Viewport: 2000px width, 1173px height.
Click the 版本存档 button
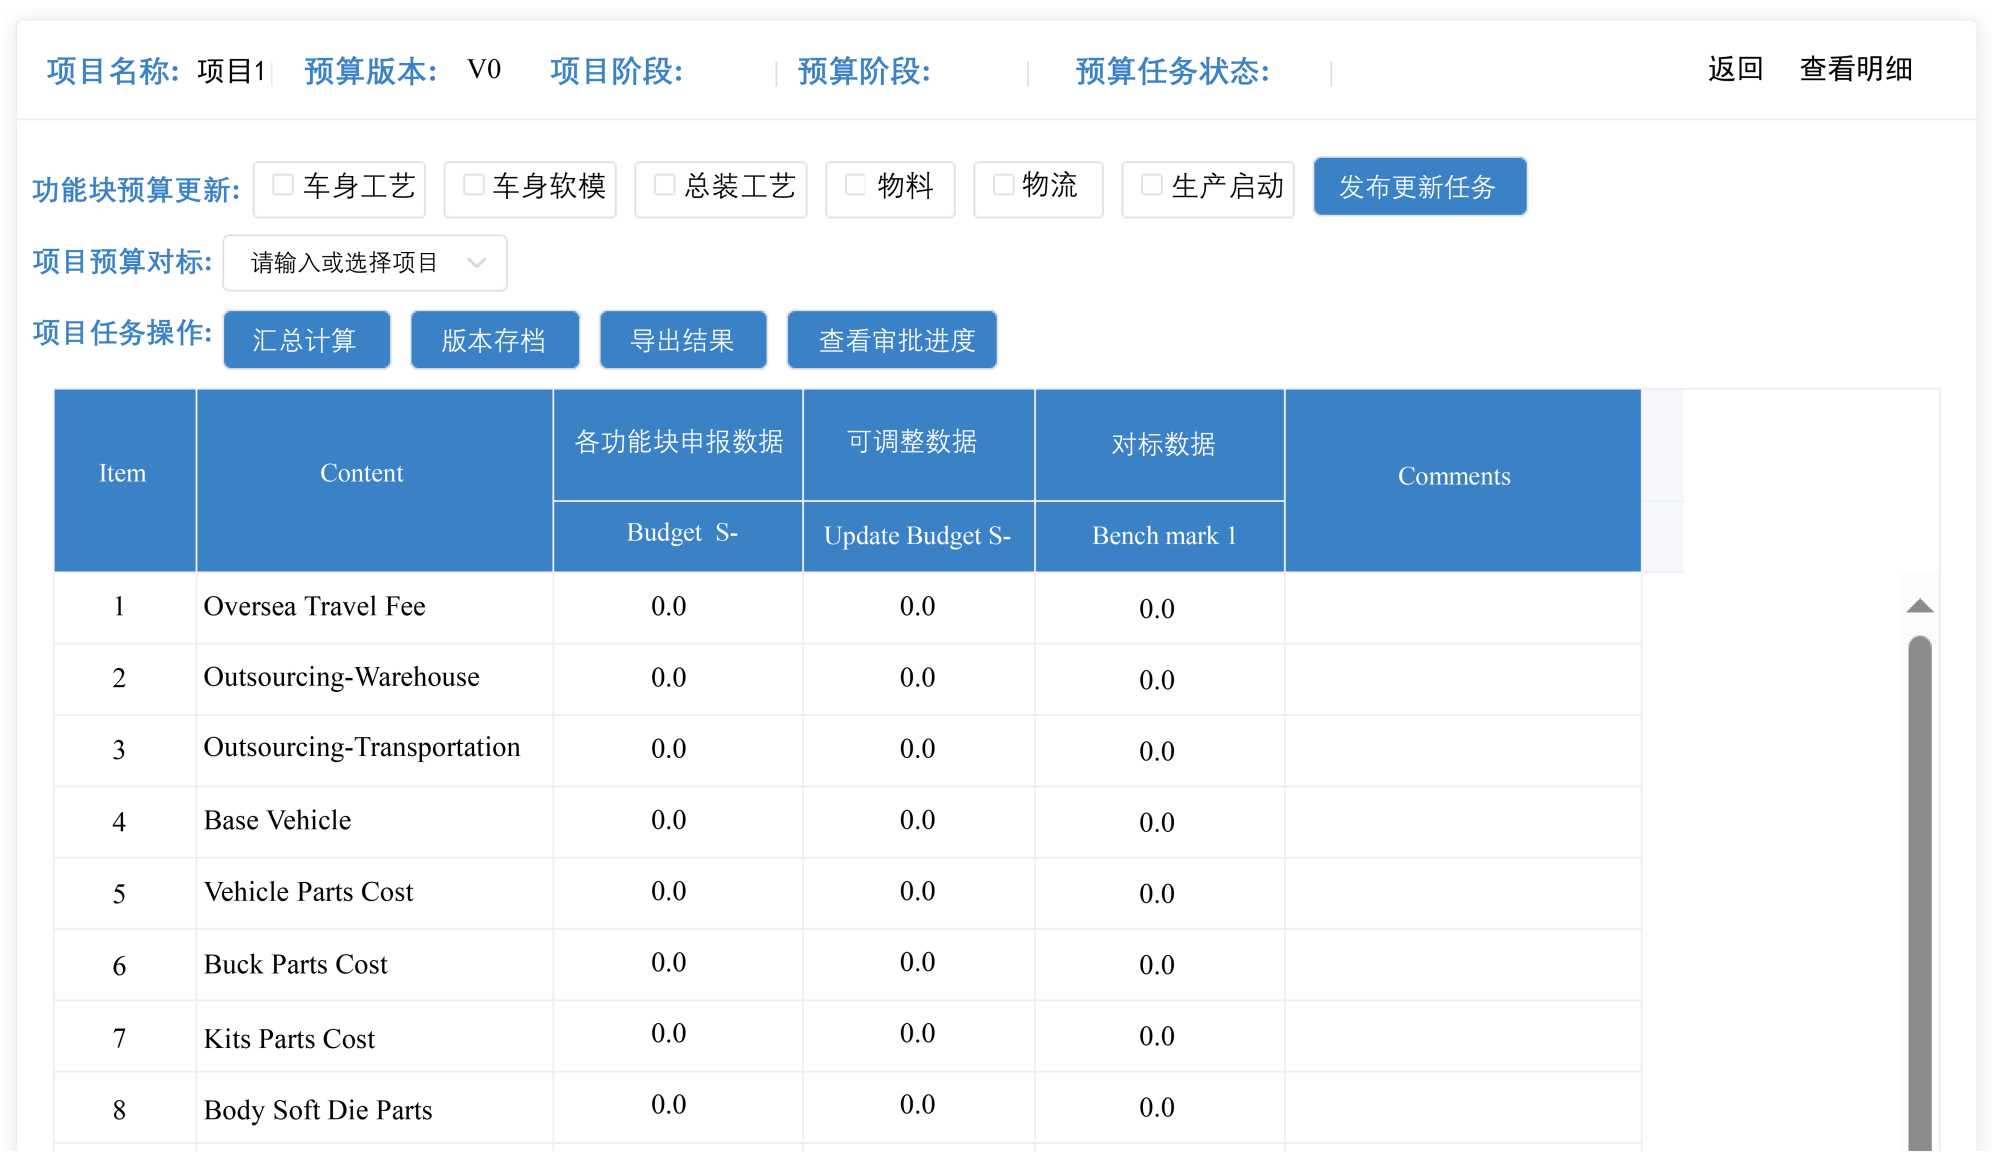click(494, 341)
